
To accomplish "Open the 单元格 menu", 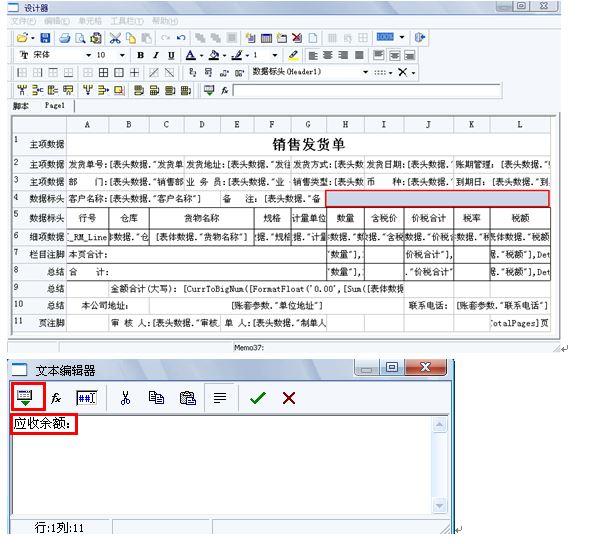I will 90,21.
